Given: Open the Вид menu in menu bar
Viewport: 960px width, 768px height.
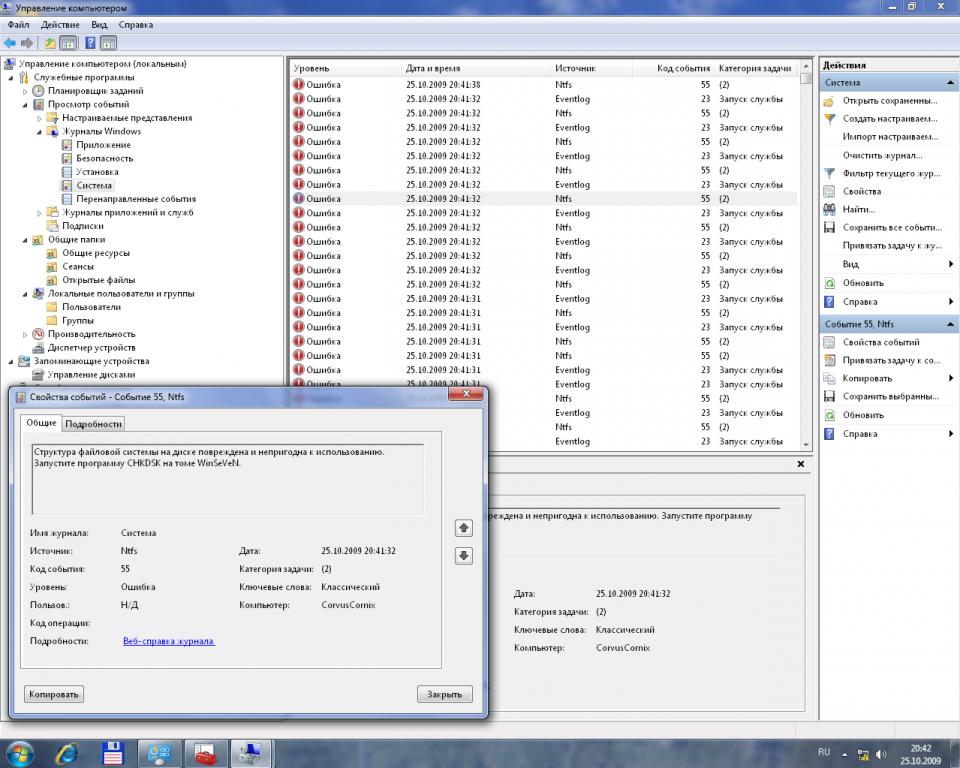Looking at the screenshot, I should pyautogui.click(x=99, y=24).
